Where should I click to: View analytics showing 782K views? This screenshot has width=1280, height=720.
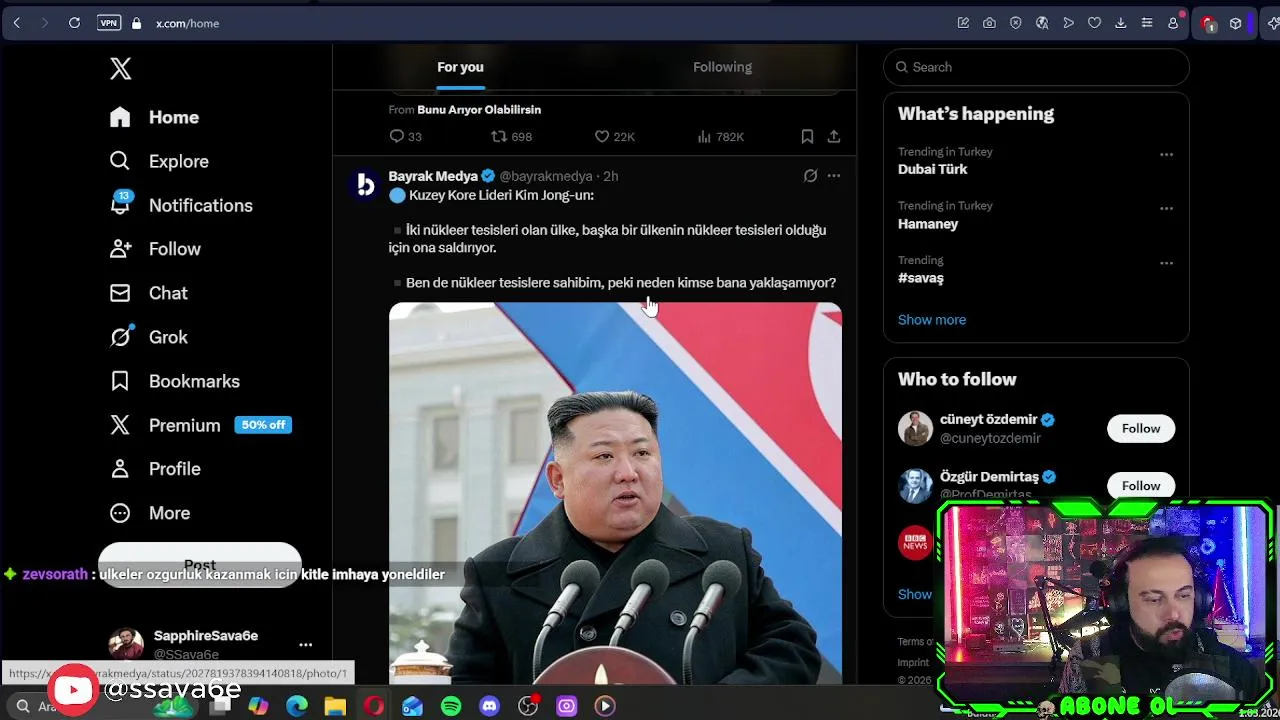(x=720, y=136)
